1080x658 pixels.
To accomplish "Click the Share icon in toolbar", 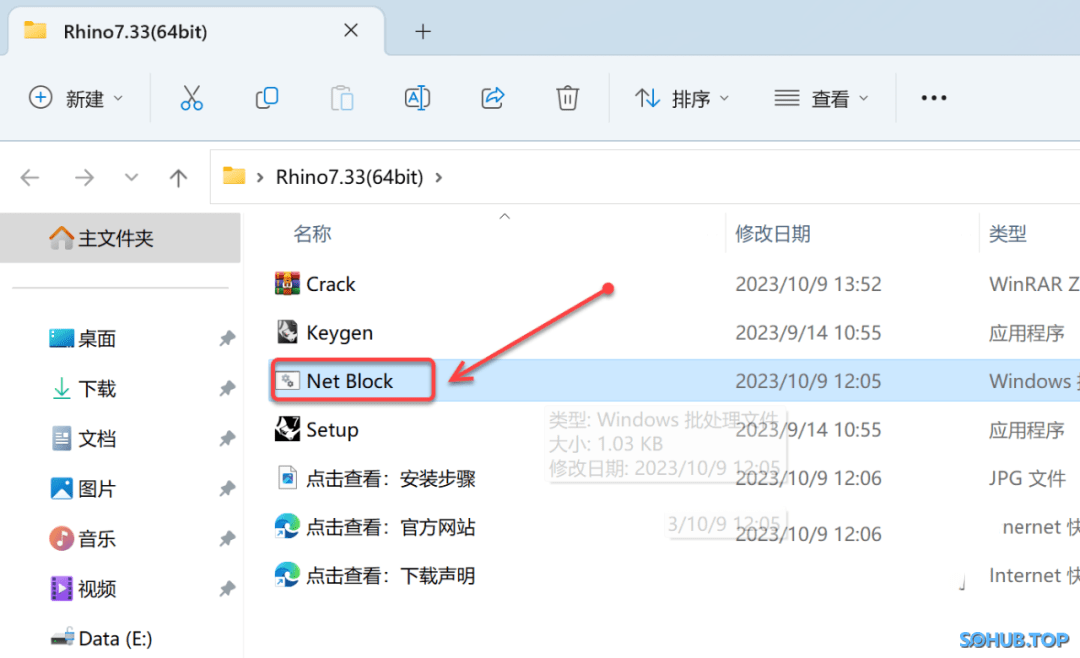I will tap(492, 98).
